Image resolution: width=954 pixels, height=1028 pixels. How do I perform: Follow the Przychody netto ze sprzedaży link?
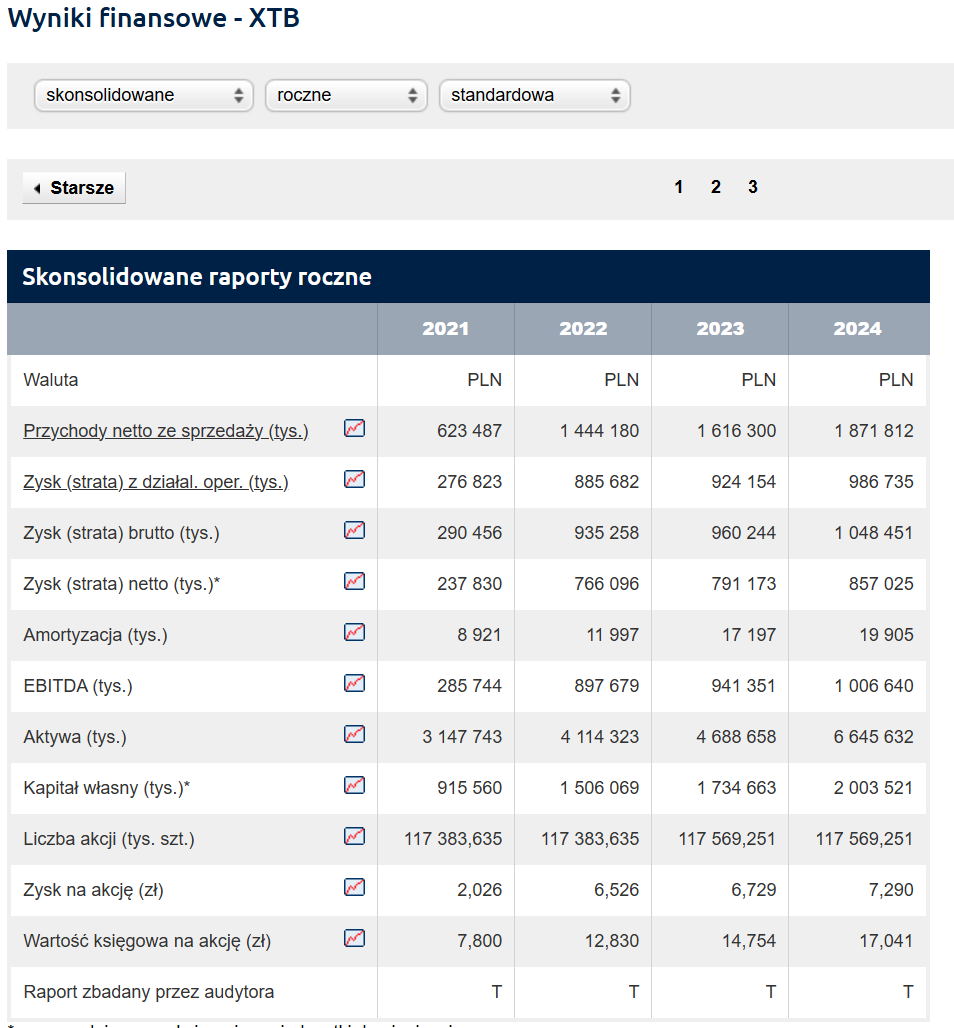pyautogui.click(x=166, y=431)
